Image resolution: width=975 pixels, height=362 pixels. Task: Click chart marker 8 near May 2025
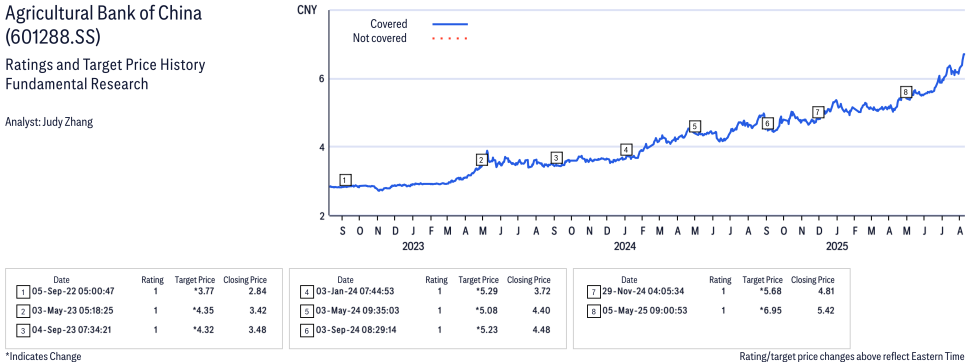pyautogui.click(x=905, y=92)
